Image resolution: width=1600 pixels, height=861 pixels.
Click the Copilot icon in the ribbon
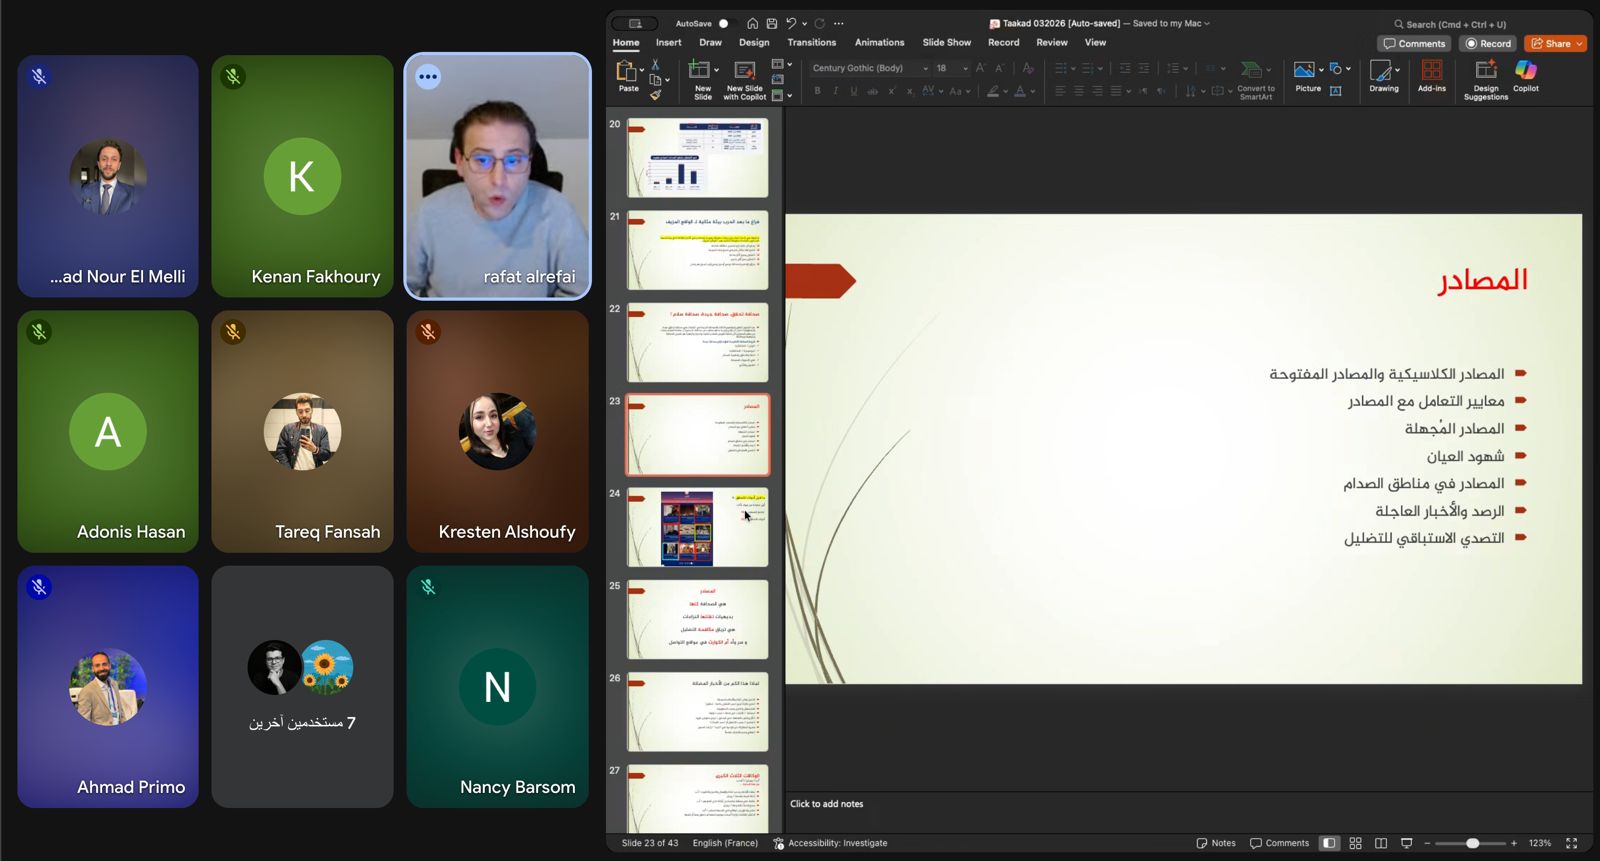(x=1525, y=71)
